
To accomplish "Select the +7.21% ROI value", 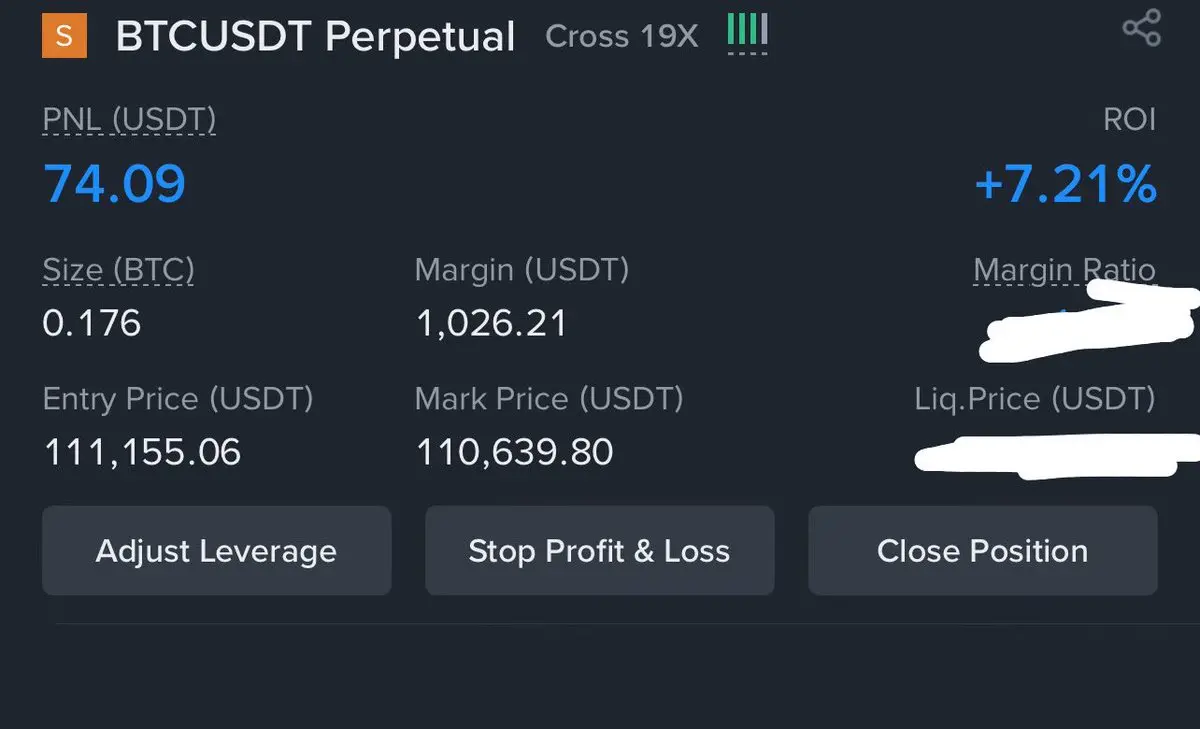I will [x=1065, y=184].
